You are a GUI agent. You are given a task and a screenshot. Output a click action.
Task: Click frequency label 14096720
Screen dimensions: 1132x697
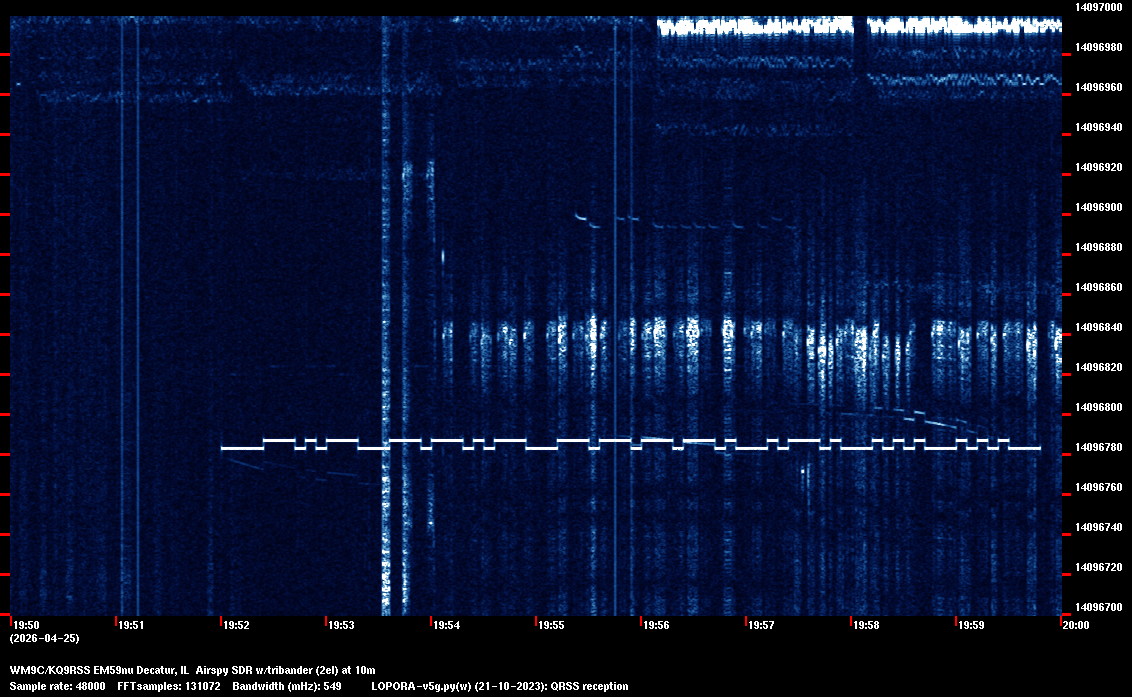pos(1099,568)
